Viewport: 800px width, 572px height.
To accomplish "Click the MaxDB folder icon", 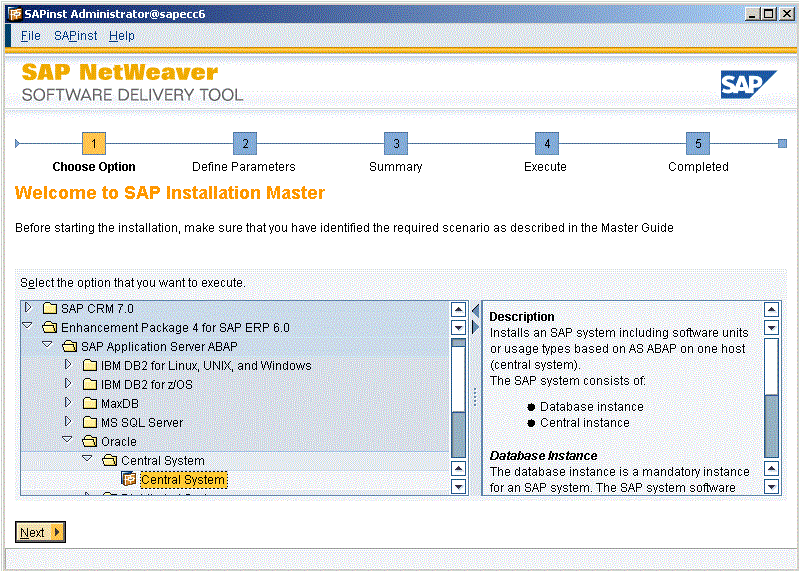I will (x=89, y=404).
